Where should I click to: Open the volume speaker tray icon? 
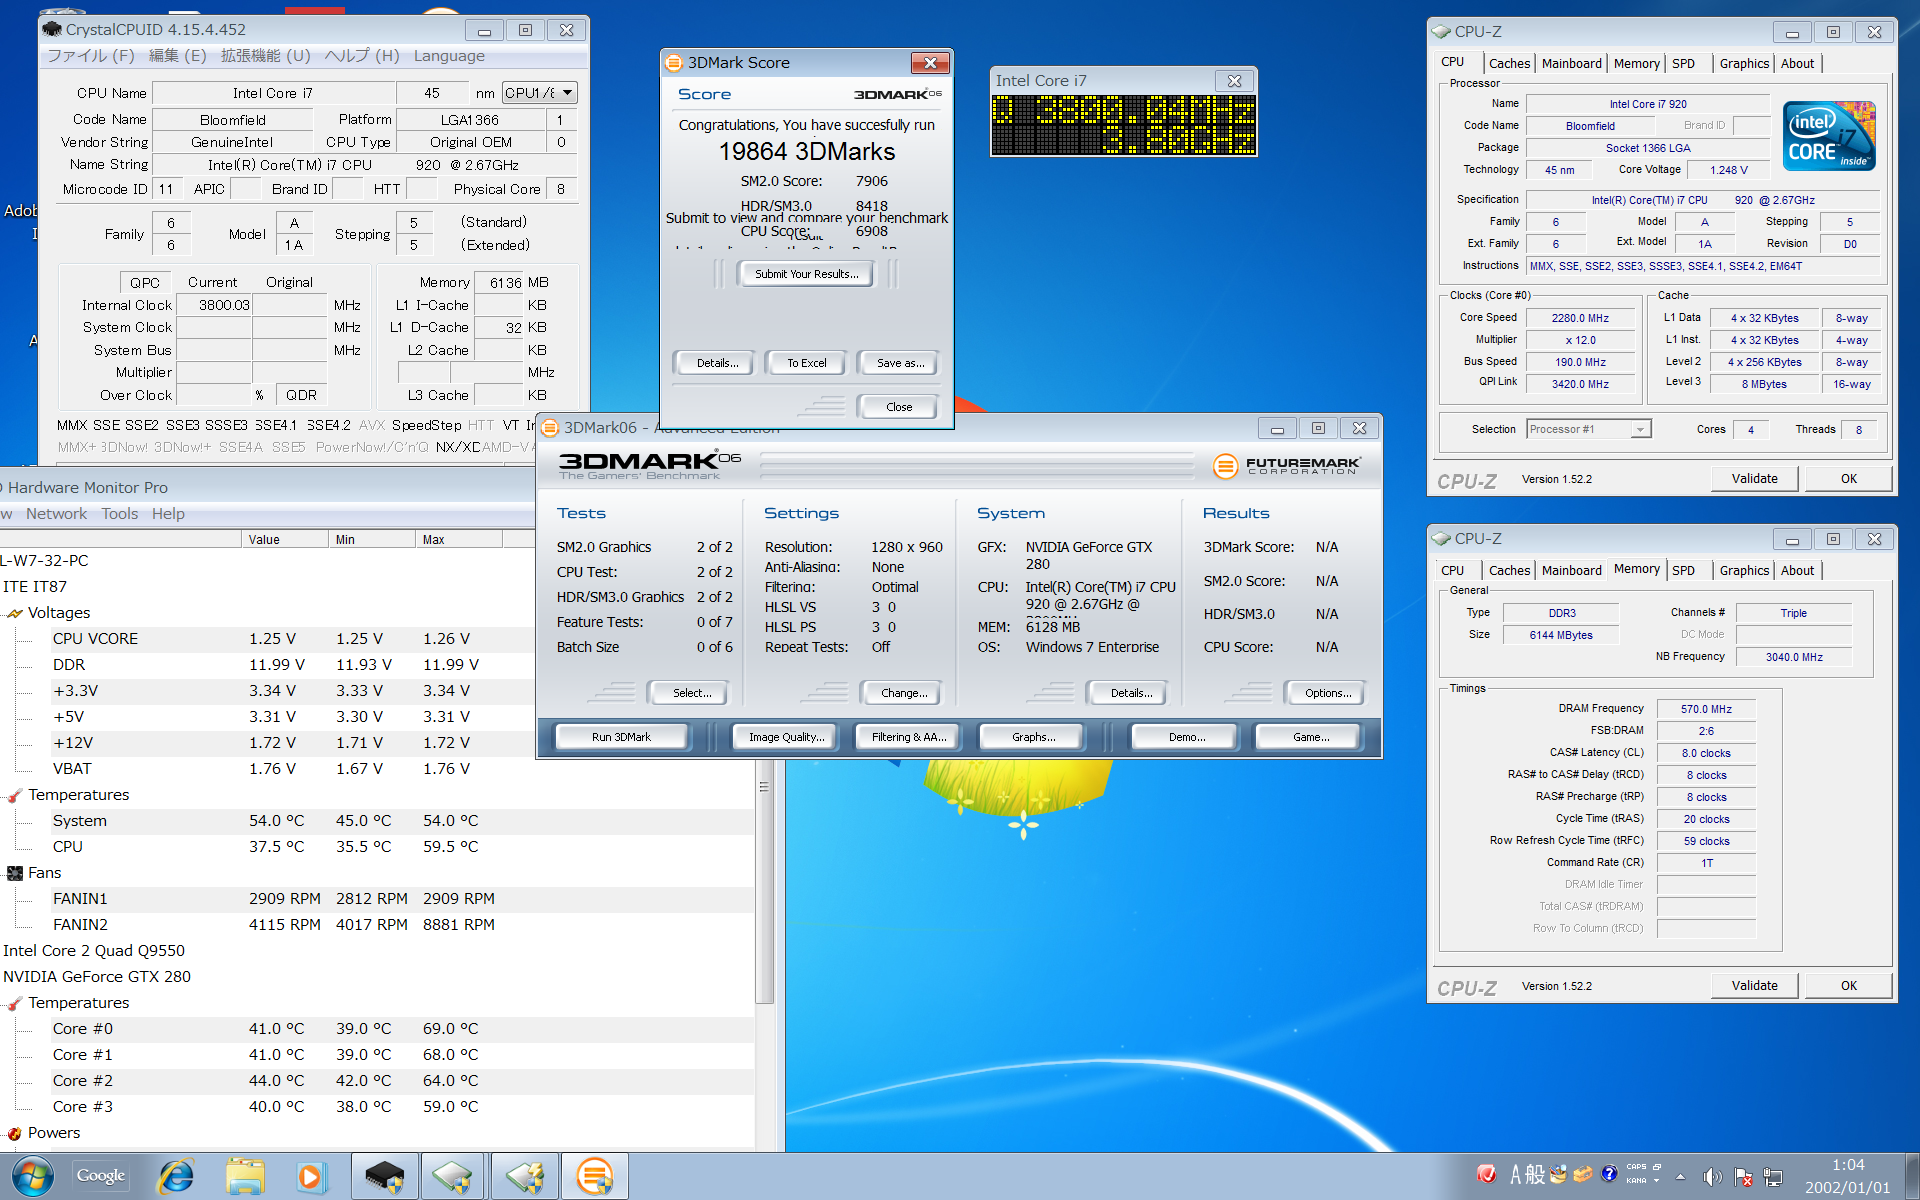[x=1712, y=1177]
